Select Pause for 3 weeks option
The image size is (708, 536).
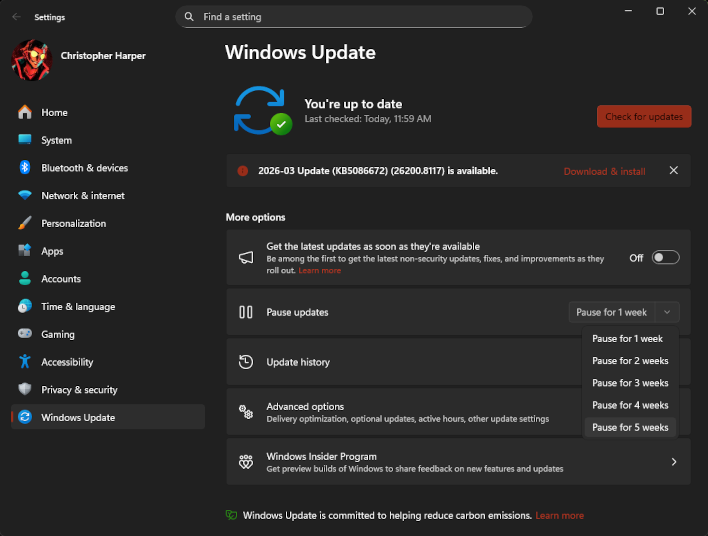pyautogui.click(x=630, y=383)
